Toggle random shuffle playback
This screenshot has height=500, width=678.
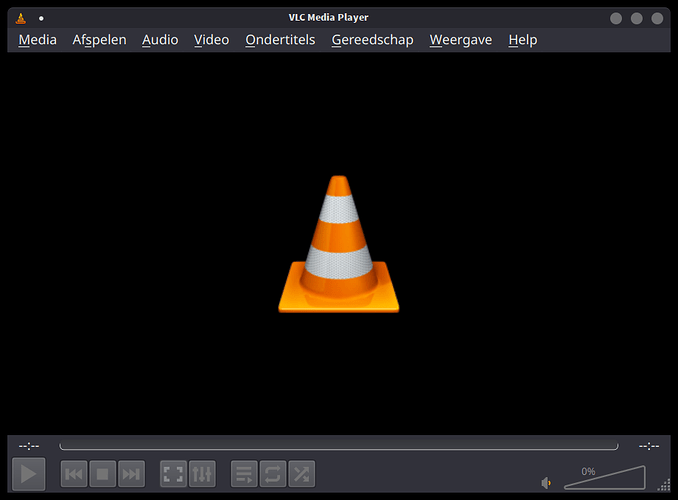click(302, 474)
